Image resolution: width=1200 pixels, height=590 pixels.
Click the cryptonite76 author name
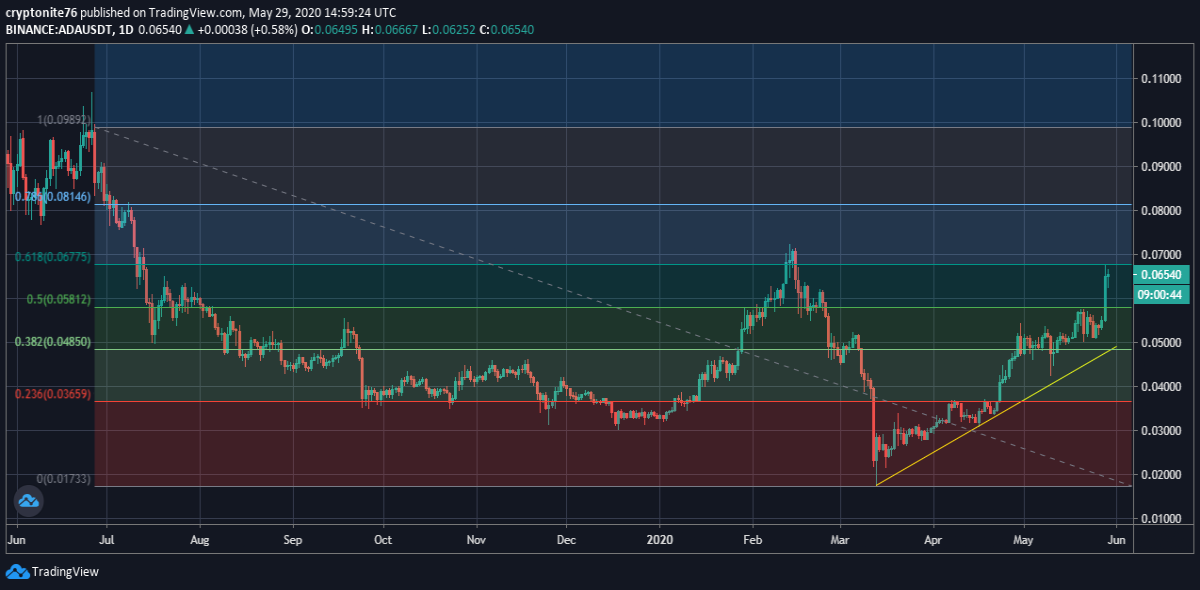[40, 14]
